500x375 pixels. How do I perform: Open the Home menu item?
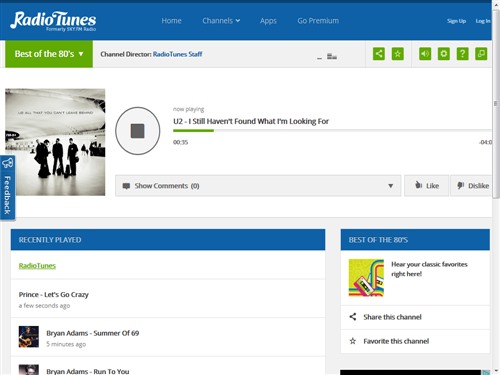(x=171, y=21)
